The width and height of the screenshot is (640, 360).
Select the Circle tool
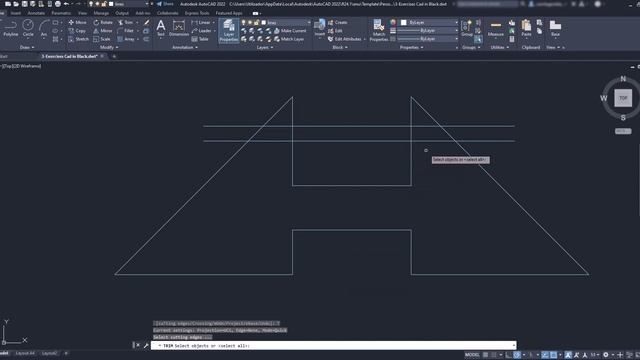(28, 28)
